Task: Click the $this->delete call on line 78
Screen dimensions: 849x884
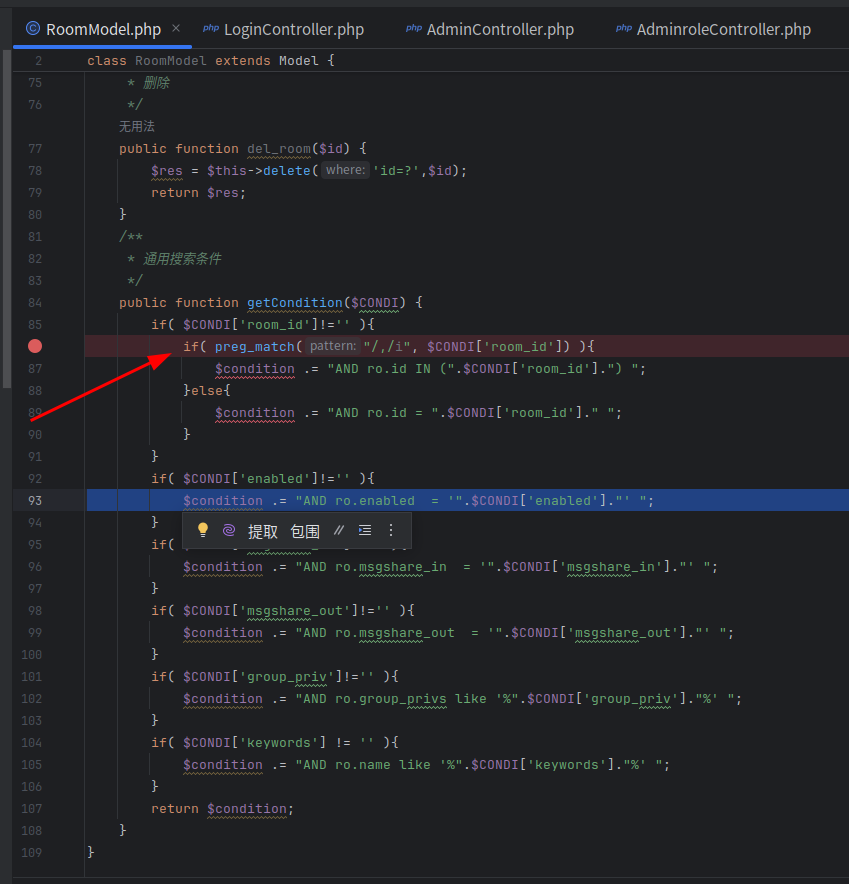Action: tap(337, 171)
